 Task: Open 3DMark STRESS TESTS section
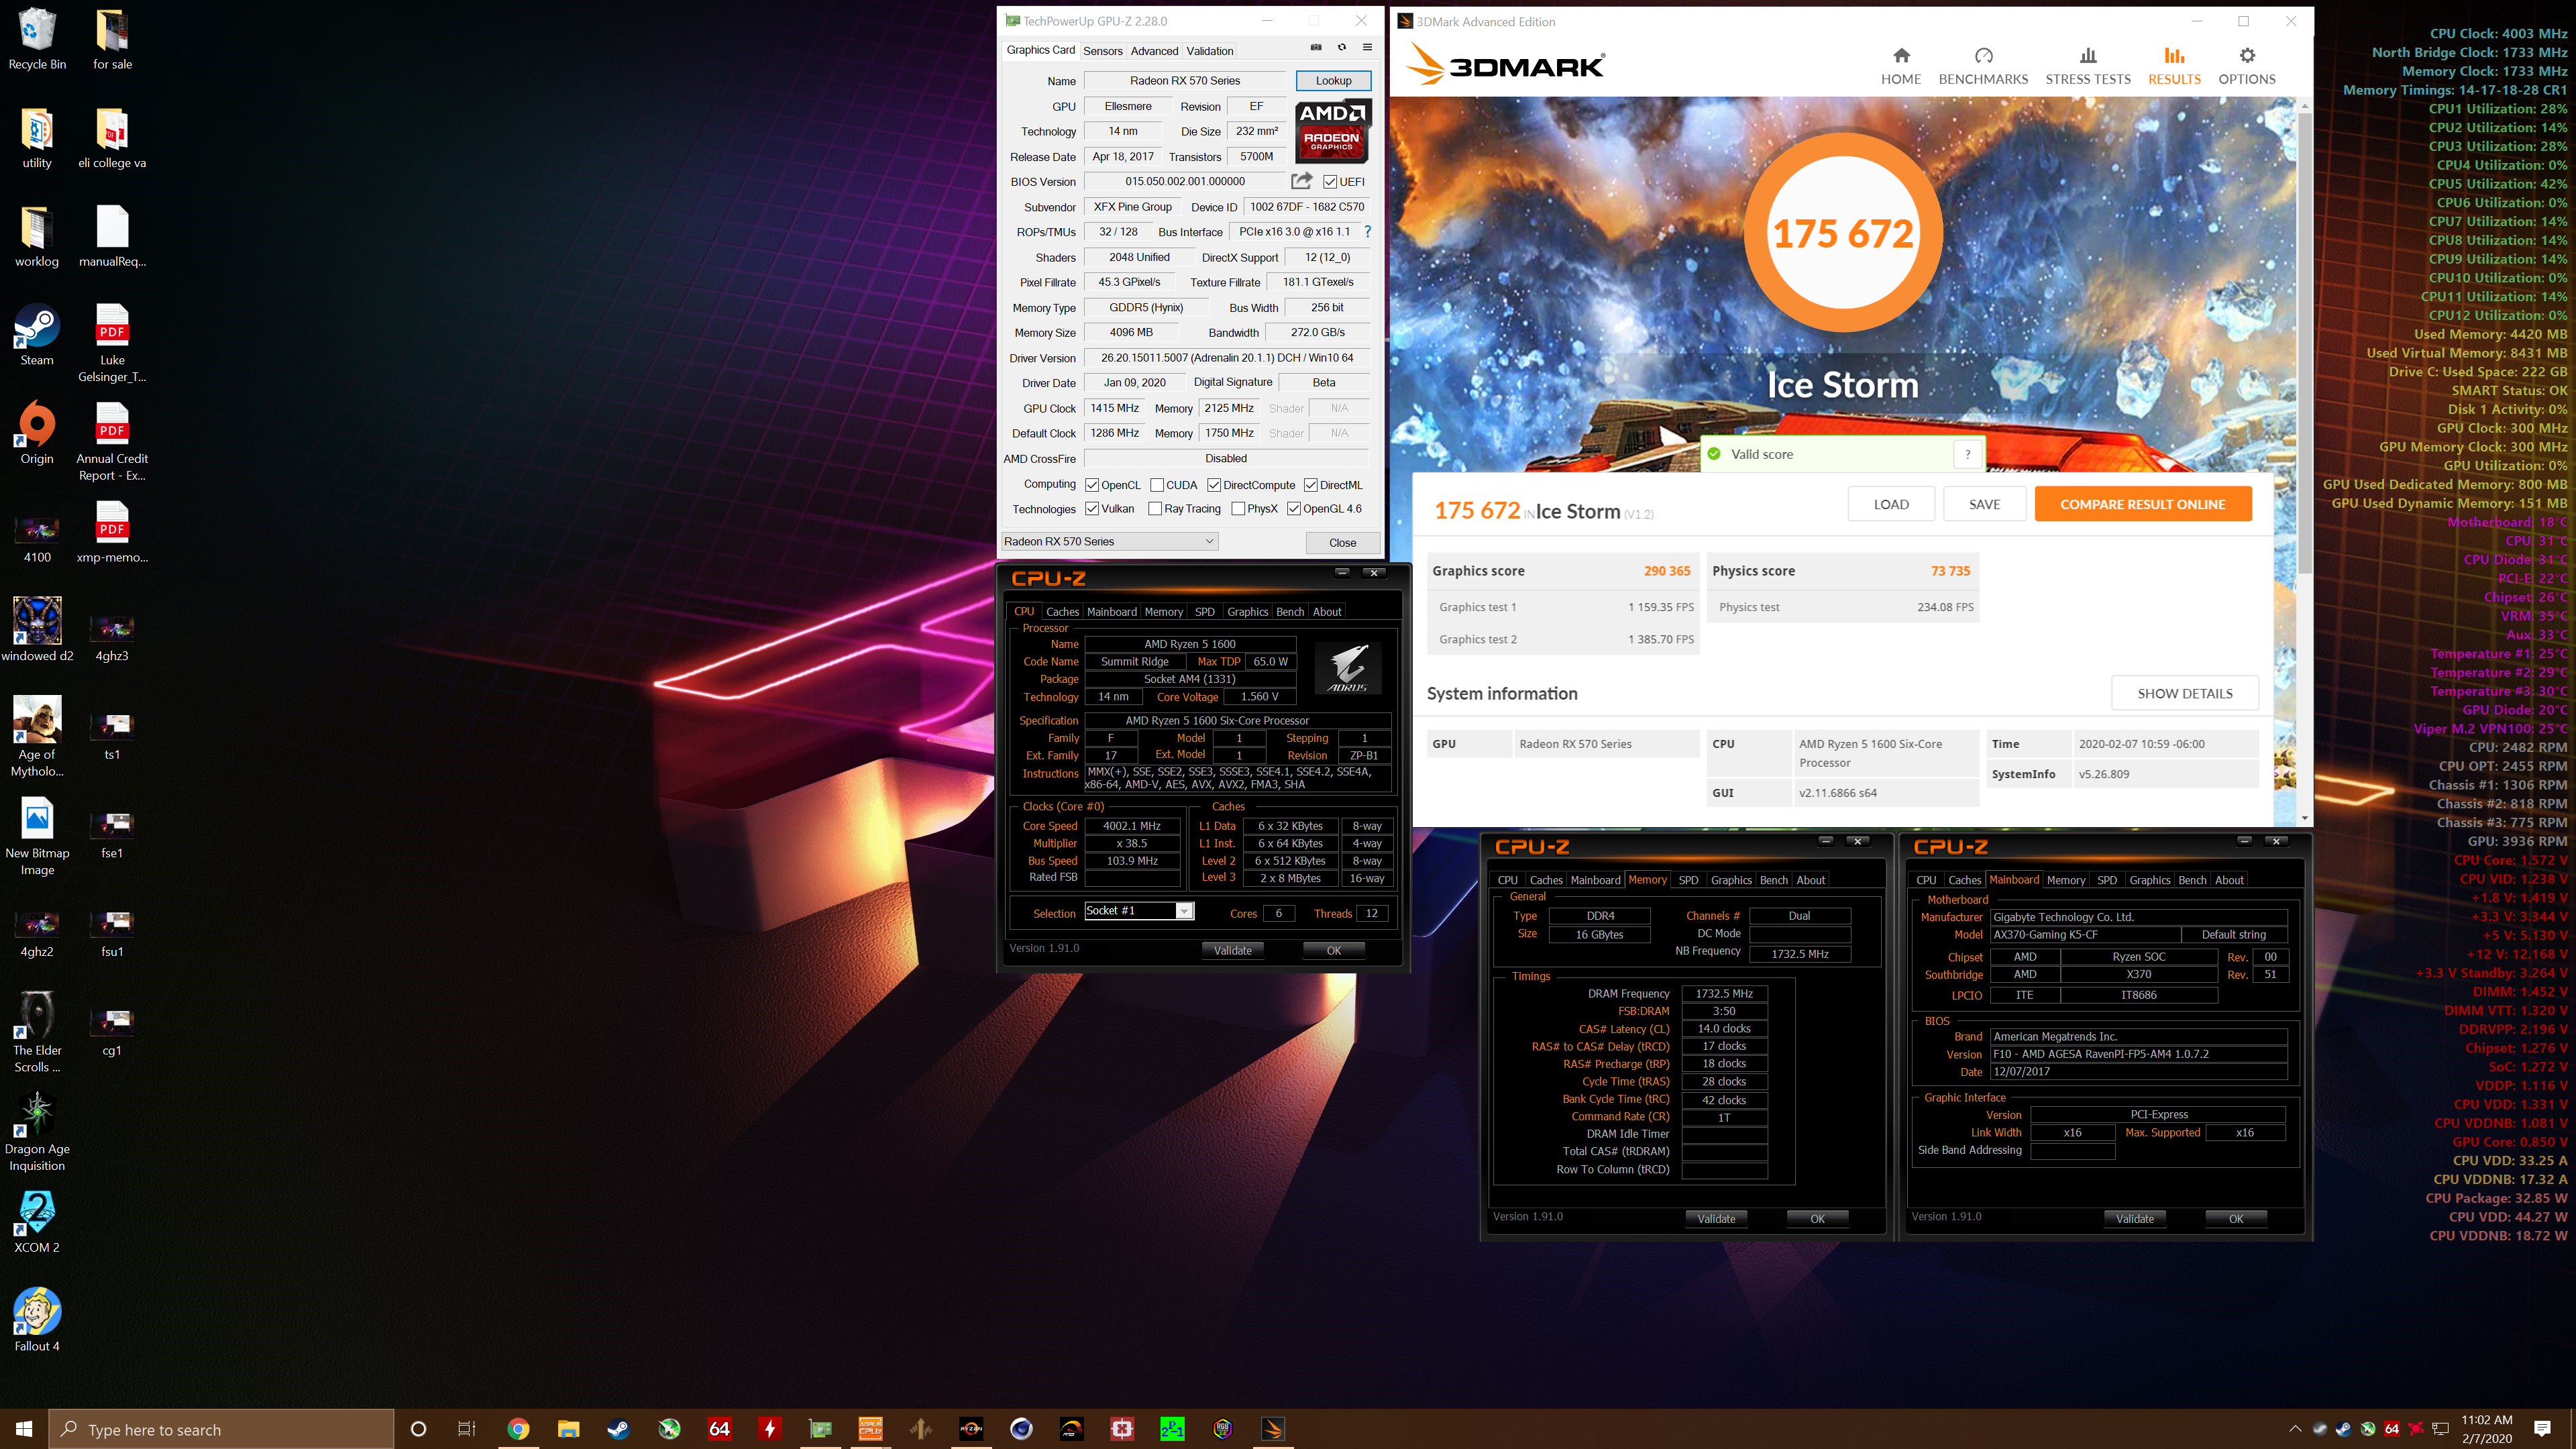2088,67
